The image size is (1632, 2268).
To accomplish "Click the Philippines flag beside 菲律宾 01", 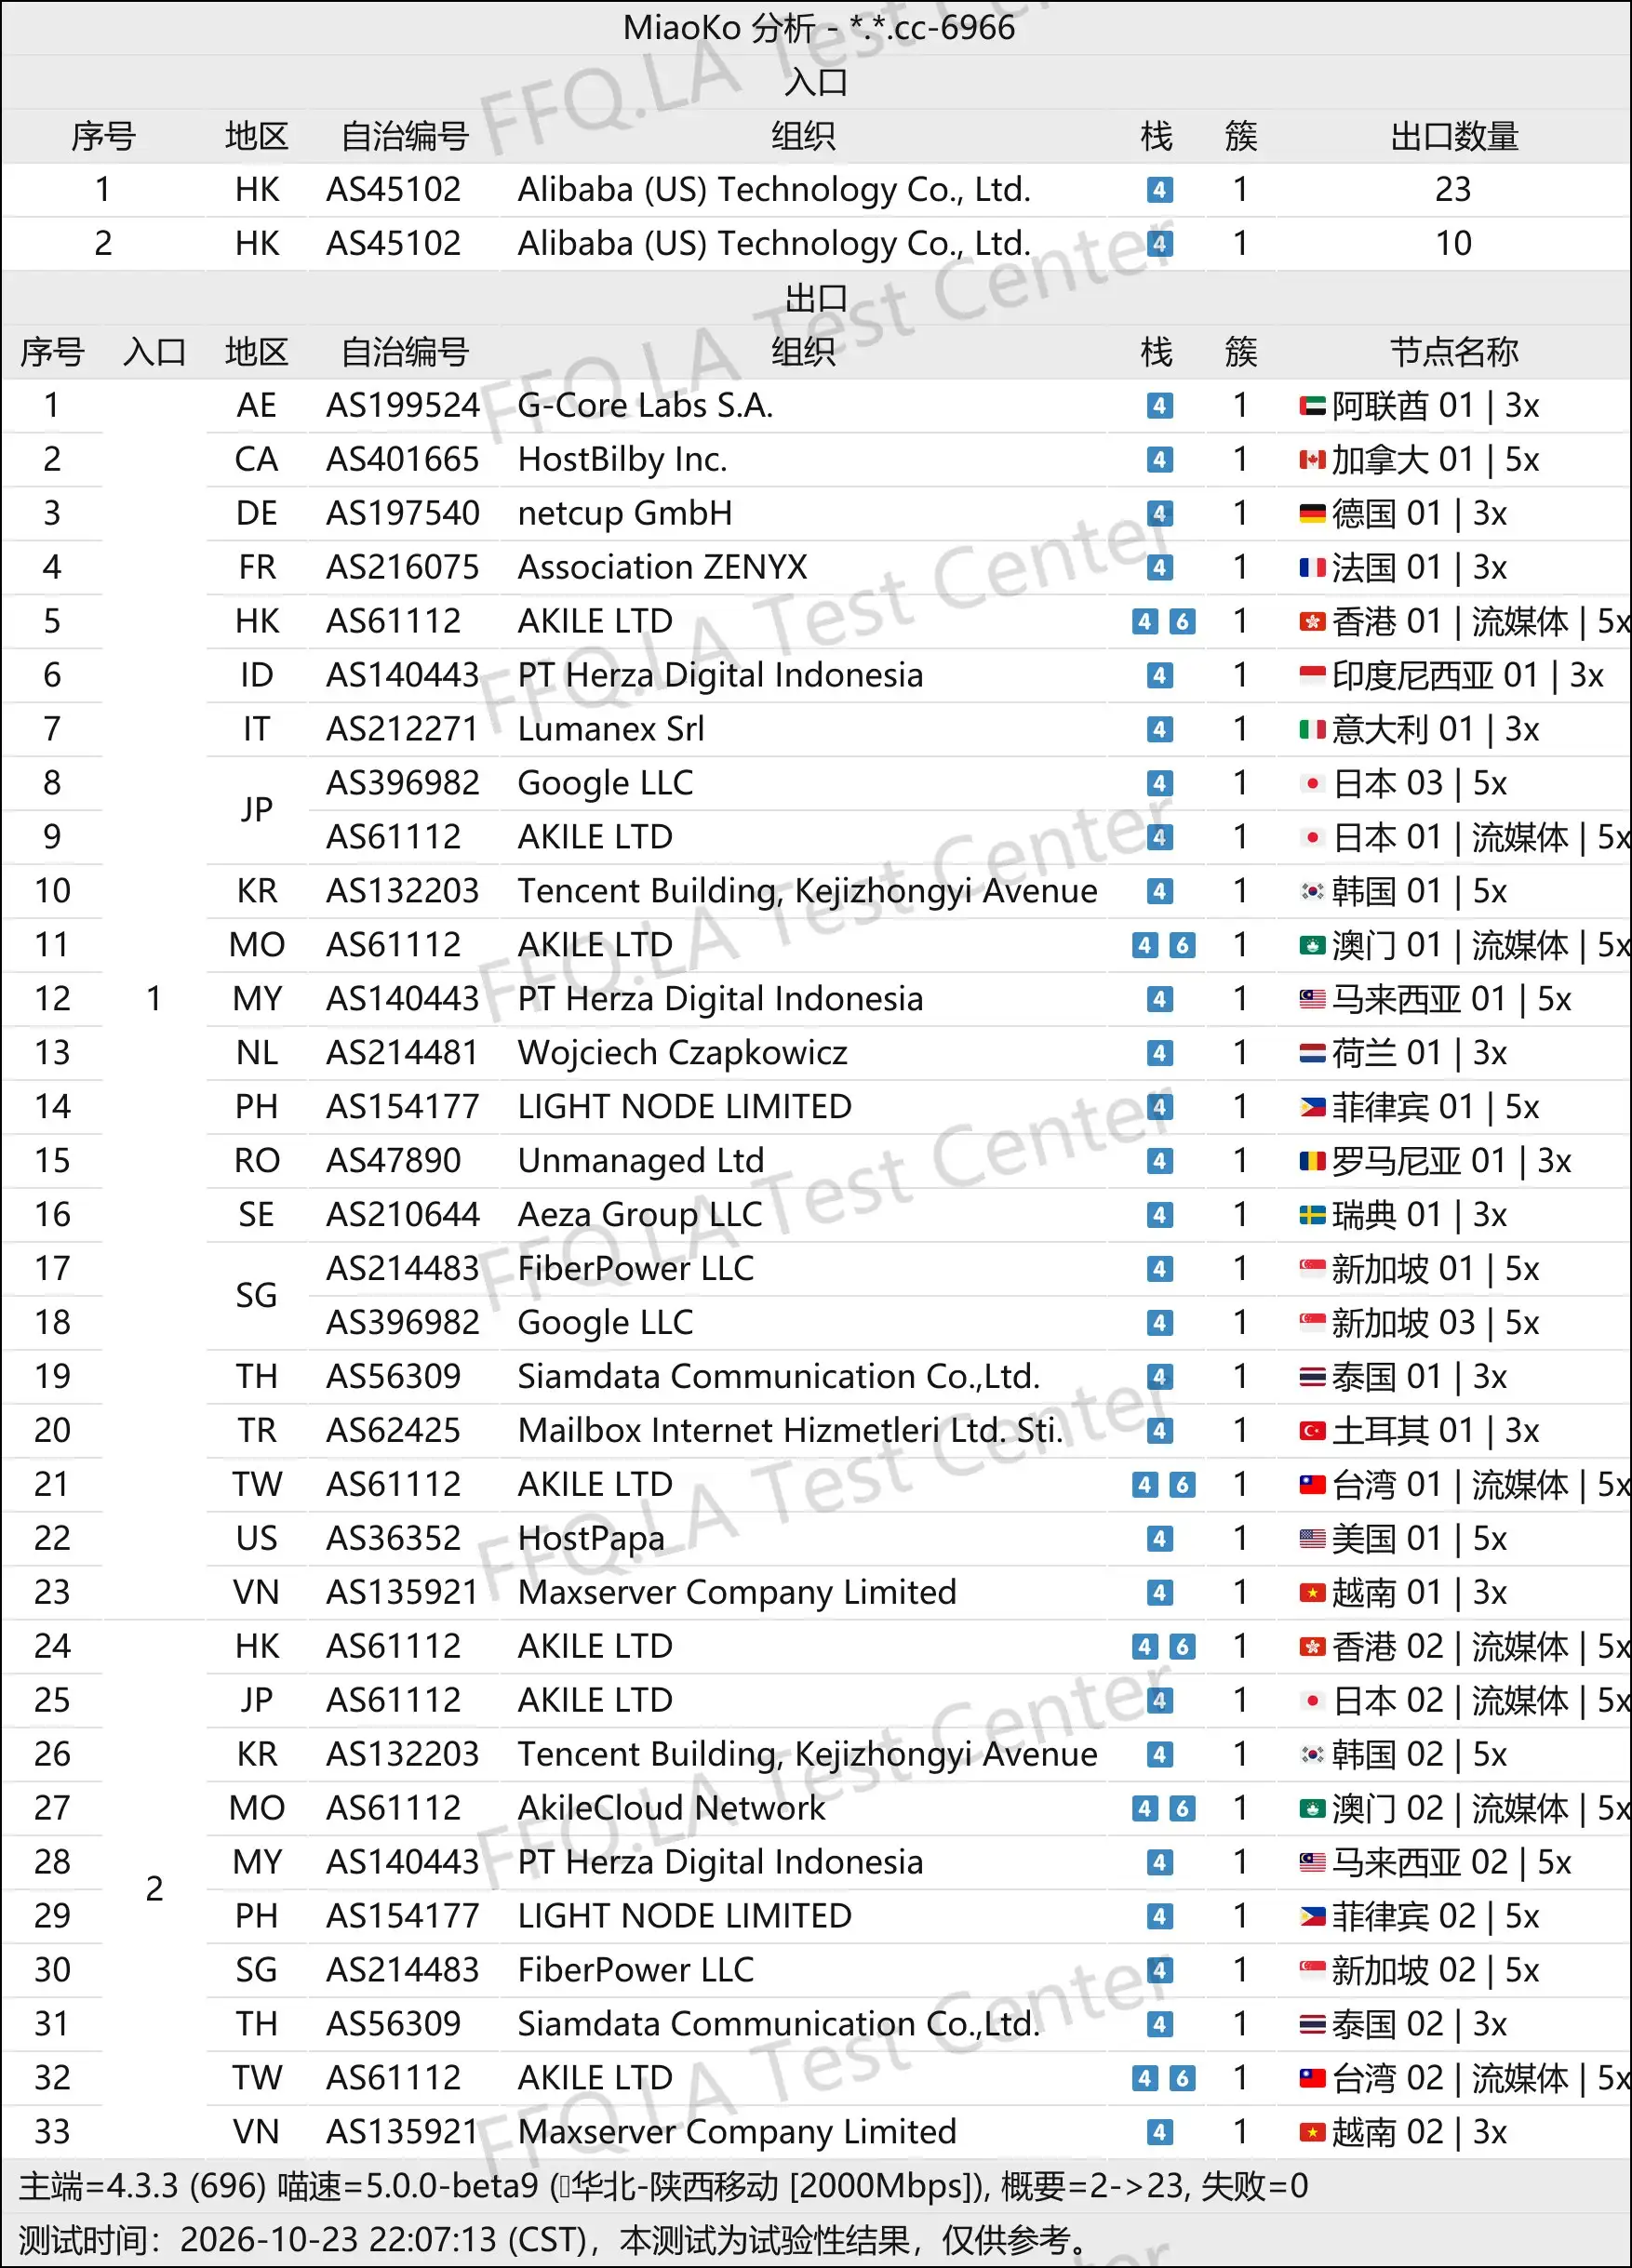I will click(1312, 1107).
